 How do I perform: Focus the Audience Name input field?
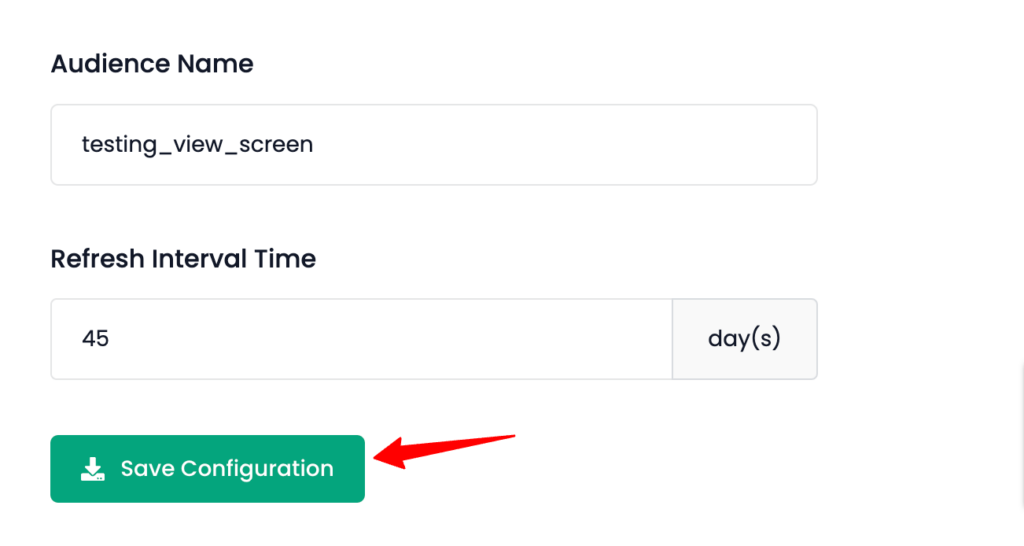tap(433, 145)
